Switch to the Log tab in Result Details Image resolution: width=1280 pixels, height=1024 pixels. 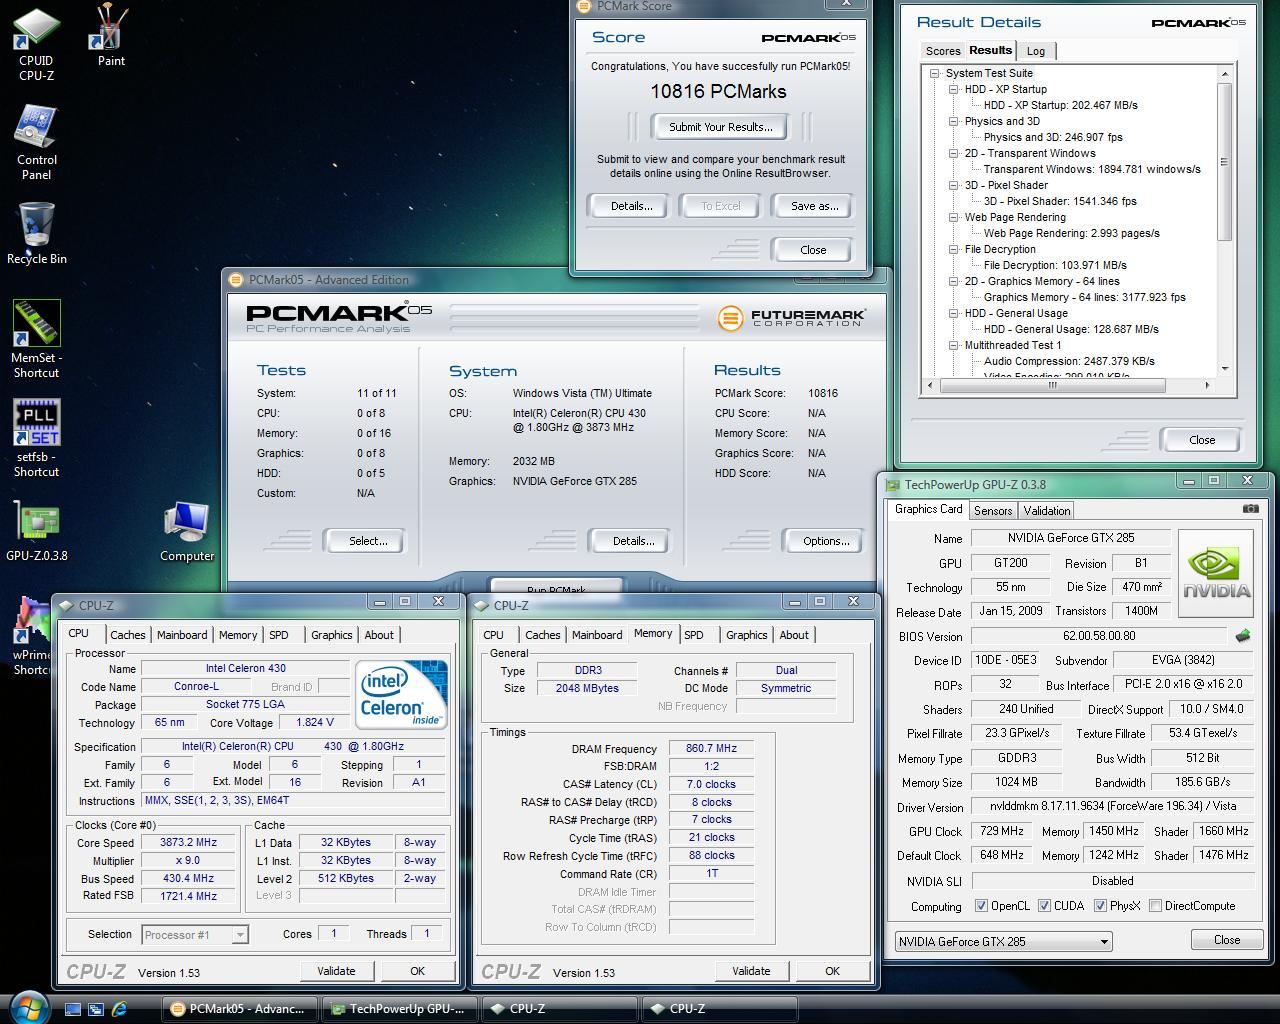[x=1036, y=51]
